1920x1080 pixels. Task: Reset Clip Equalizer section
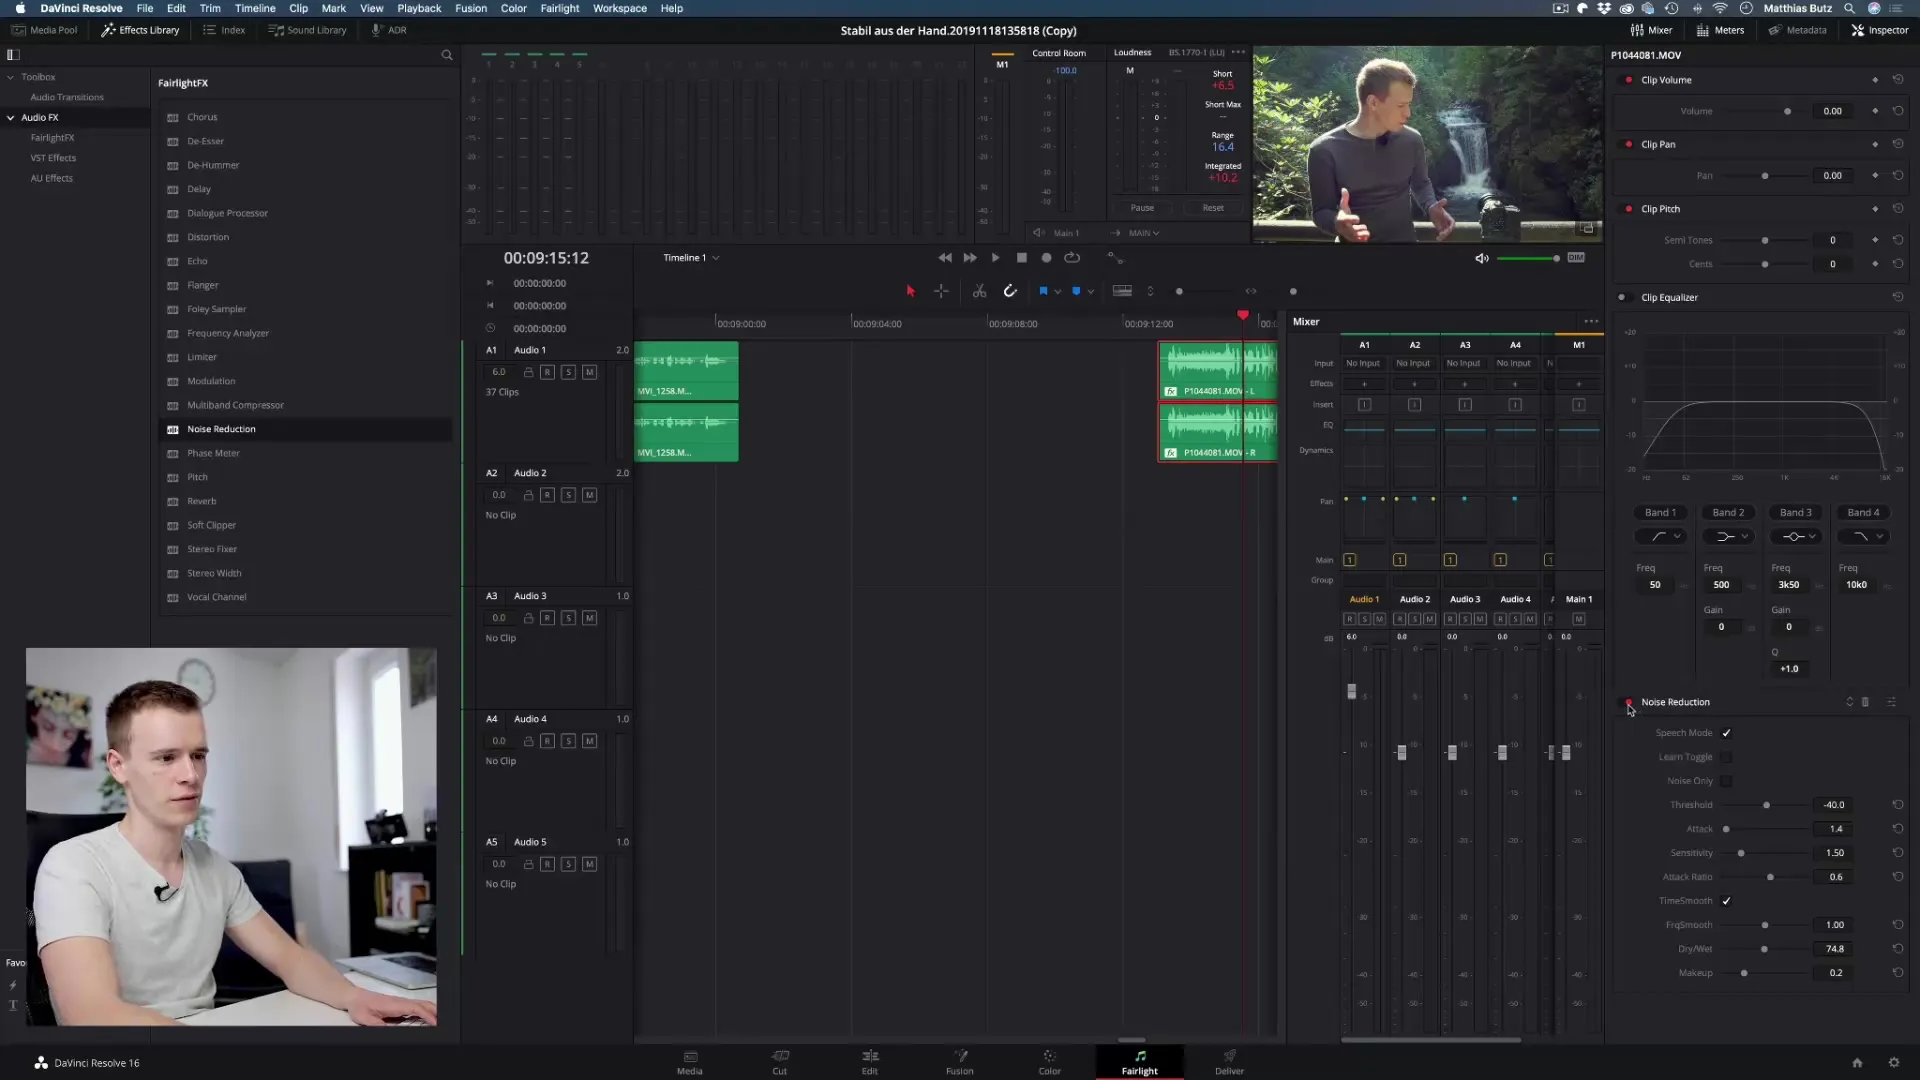coord(1897,297)
